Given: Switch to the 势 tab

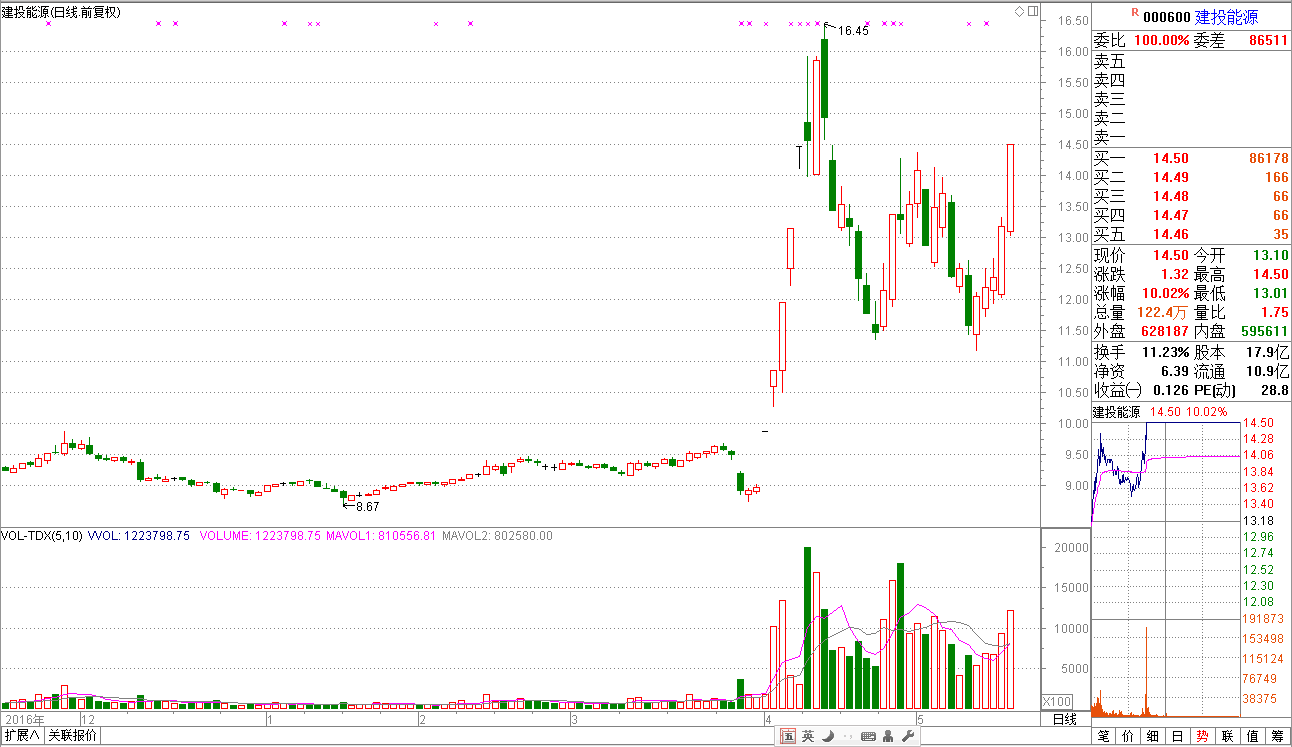Looking at the screenshot, I should (x=1203, y=737).
